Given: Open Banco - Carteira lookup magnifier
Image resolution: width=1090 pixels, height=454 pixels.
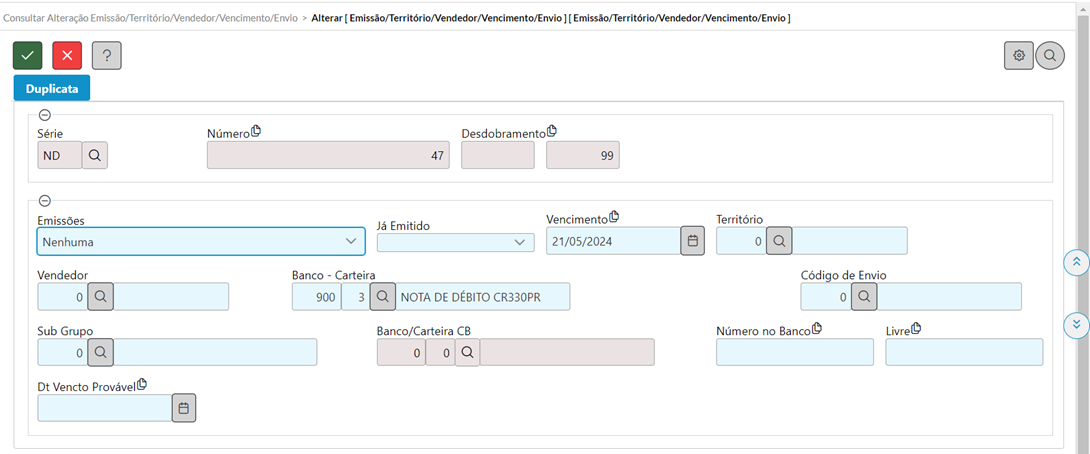Looking at the screenshot, I should point(382,296).
